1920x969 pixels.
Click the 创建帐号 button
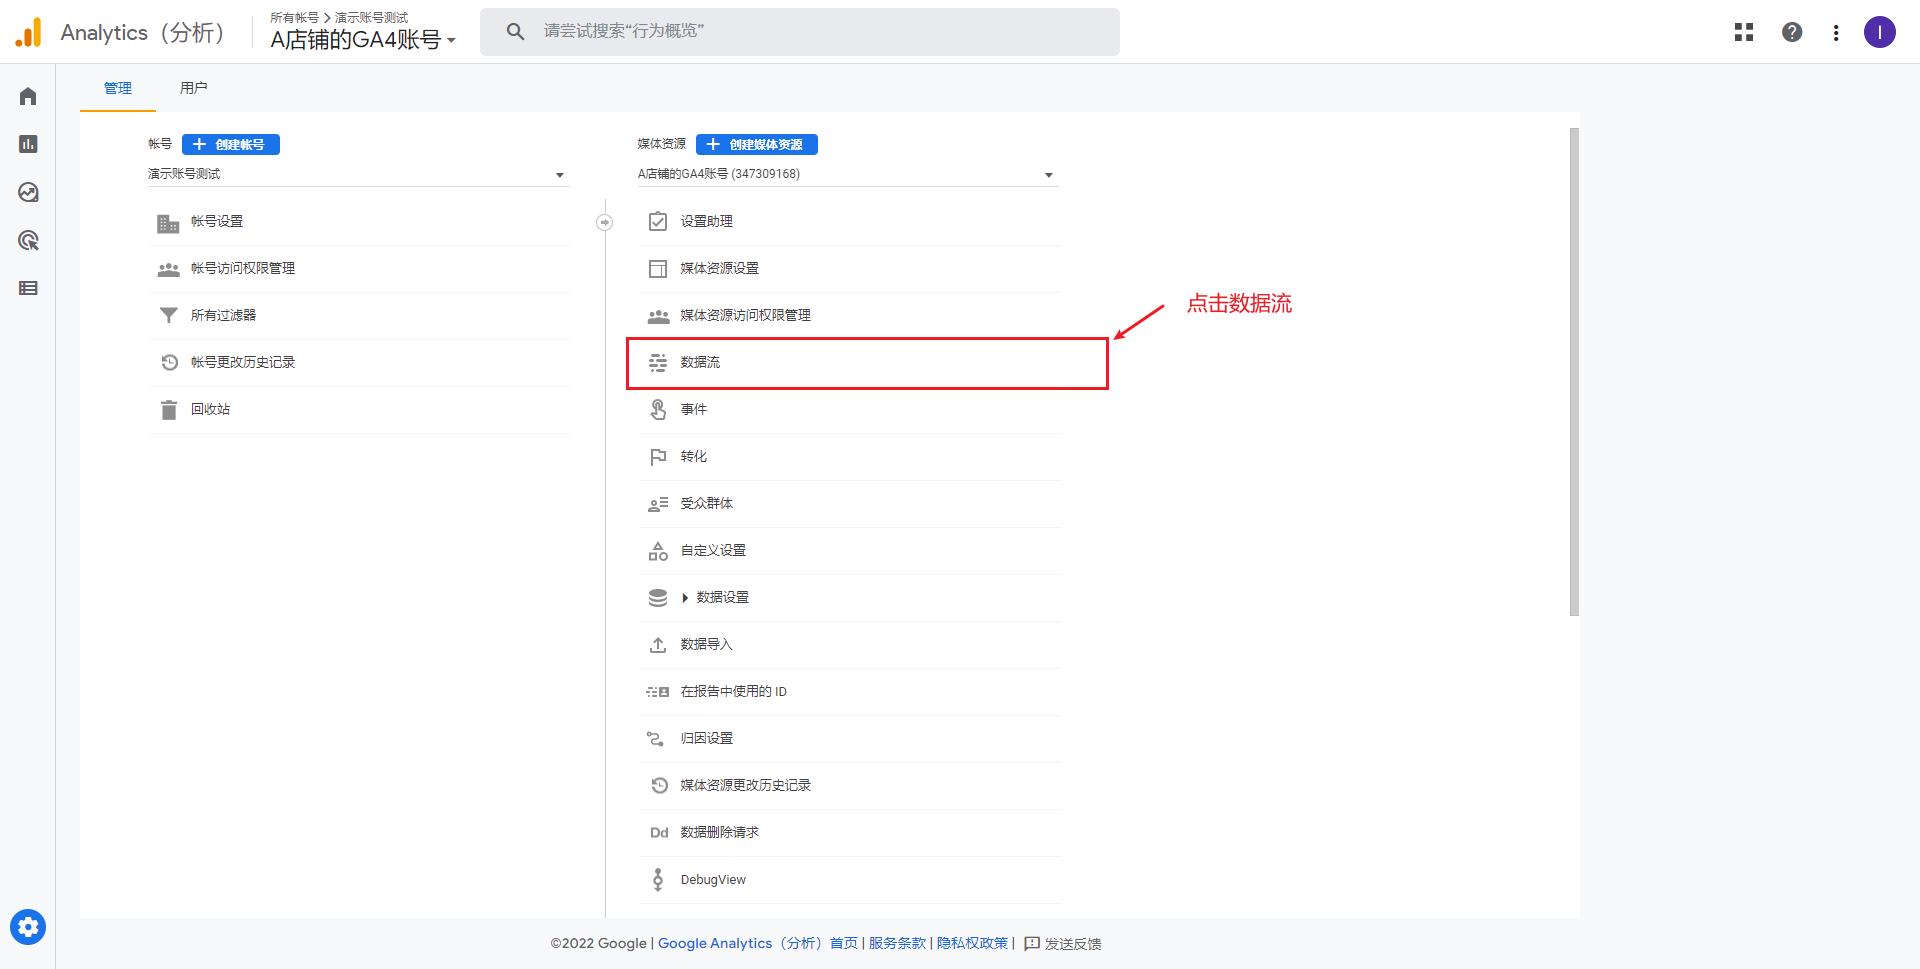(x=231, y=144)
